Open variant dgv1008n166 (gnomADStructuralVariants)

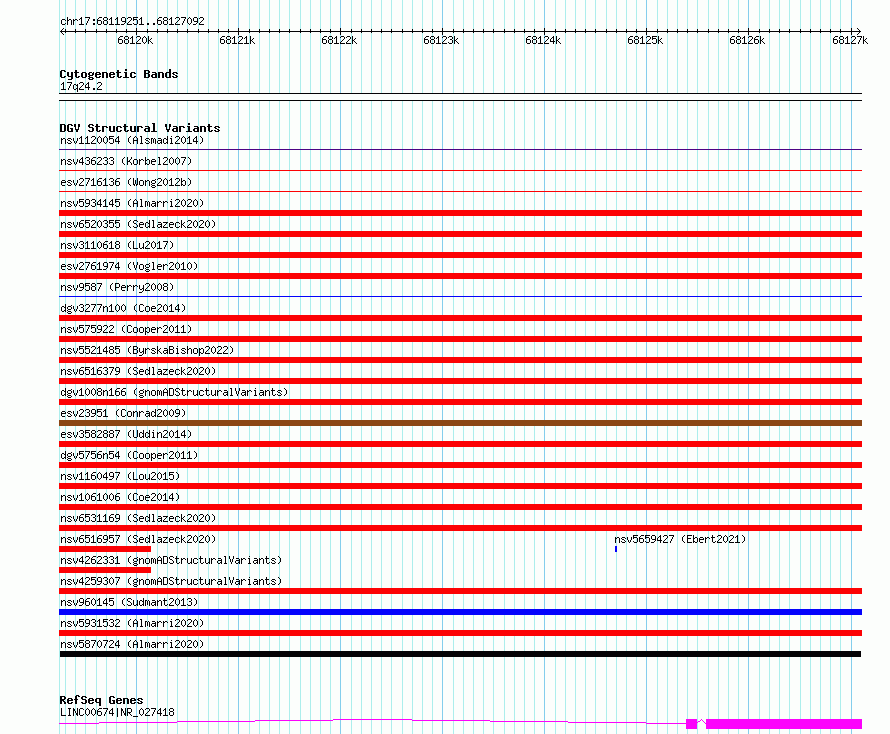pos(174,392)
